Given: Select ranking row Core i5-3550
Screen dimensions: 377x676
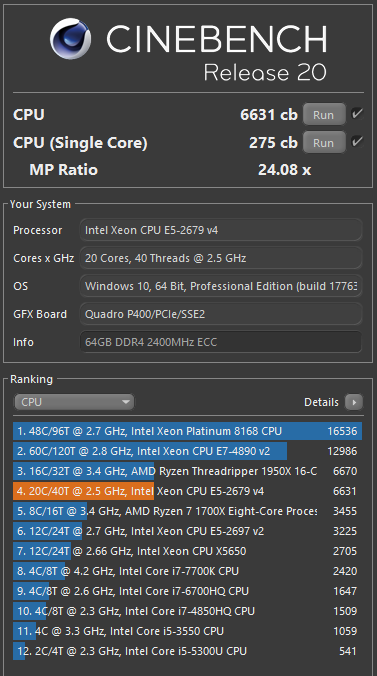Looking at the screenshot, I should pos(187,631).
